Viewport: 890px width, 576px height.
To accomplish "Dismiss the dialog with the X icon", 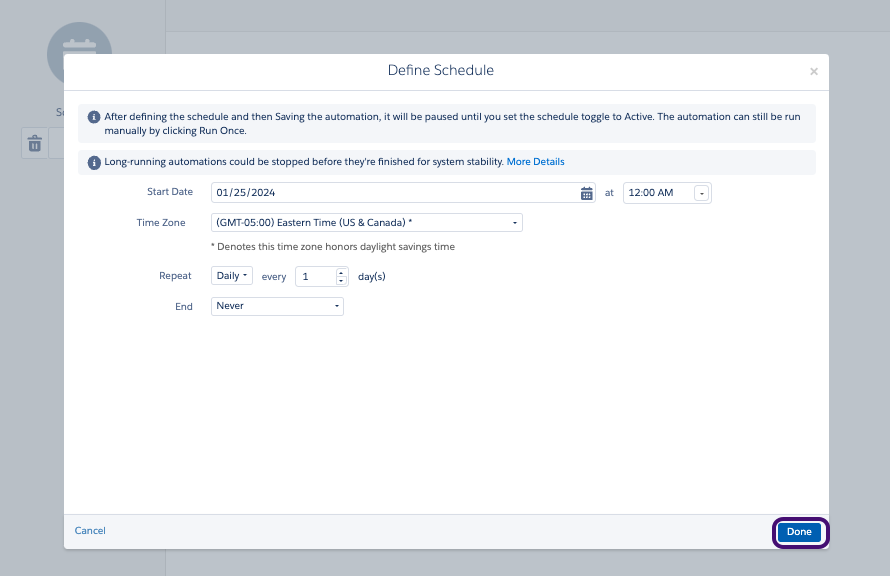I will point(813,71).
